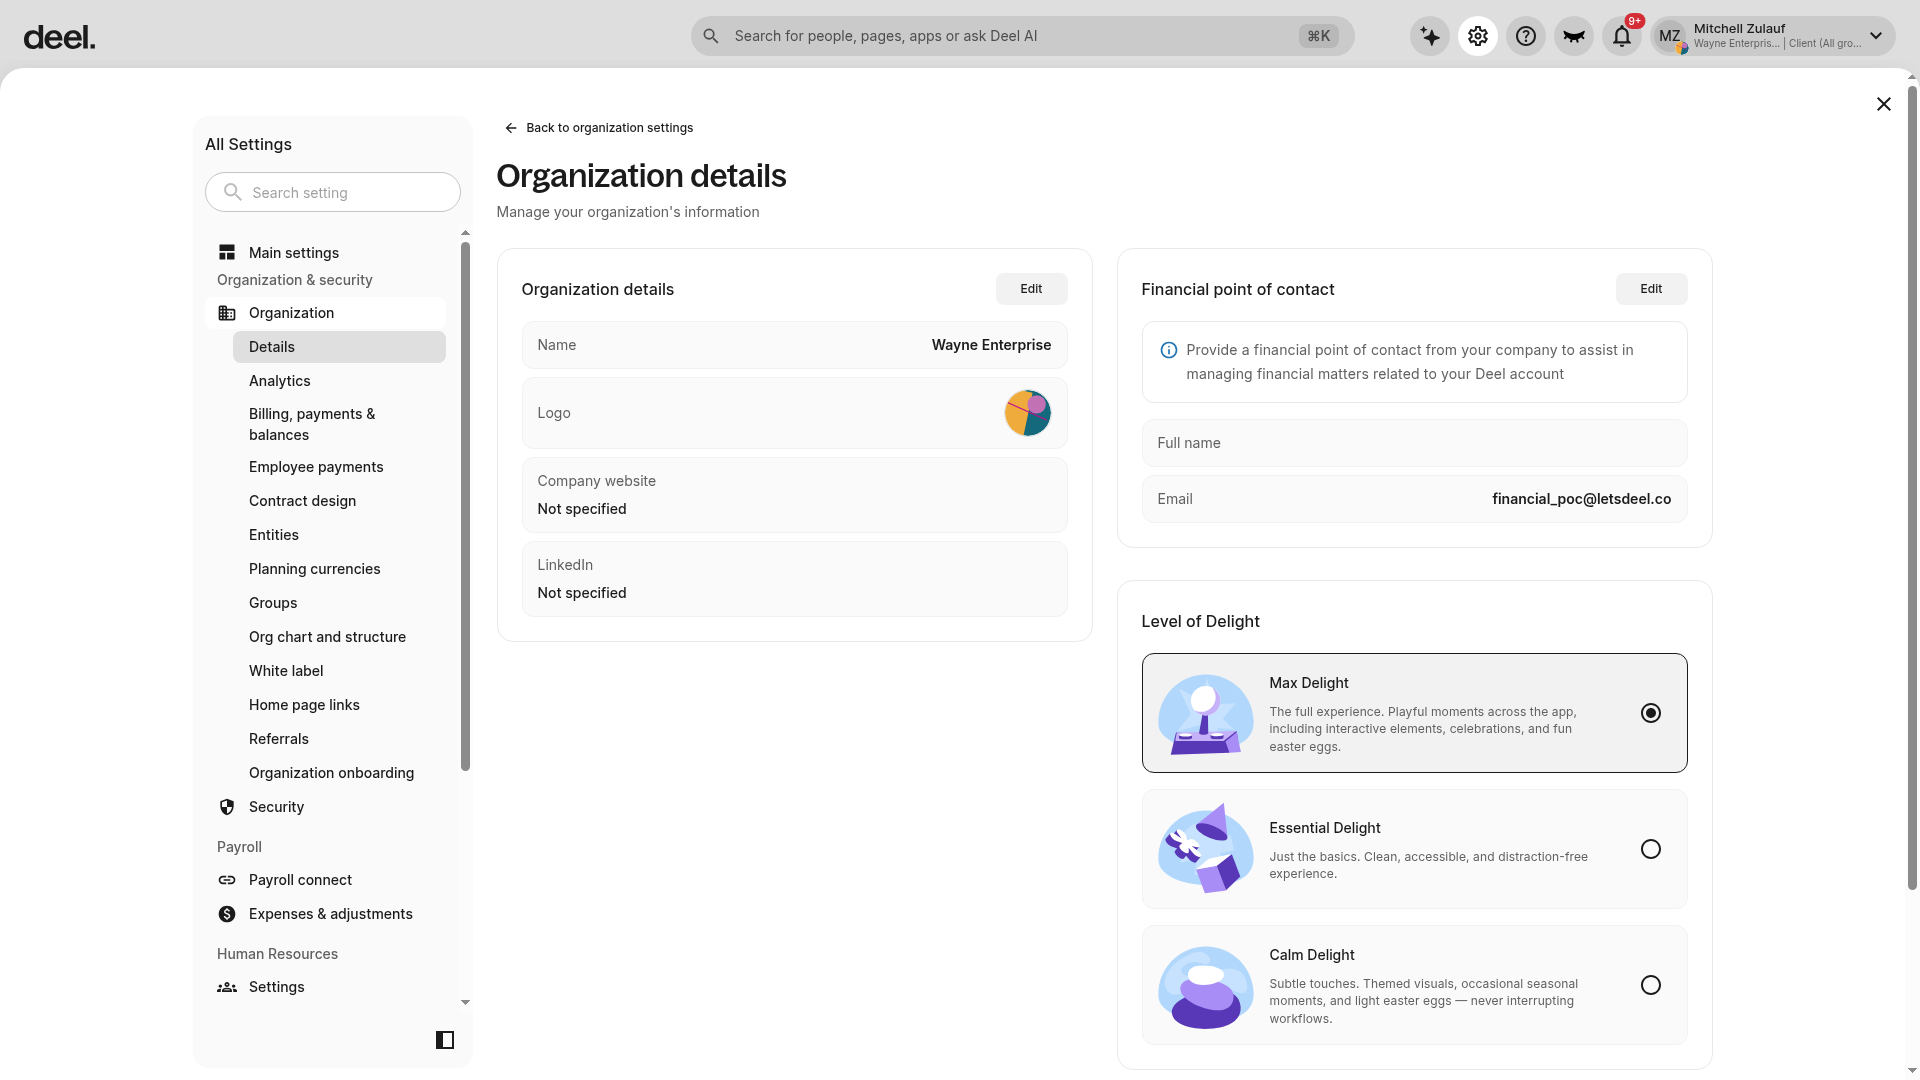Click the Max Delight illustration
Viewport: 1920px width, 1080px height.
(x=1206, y=714)
